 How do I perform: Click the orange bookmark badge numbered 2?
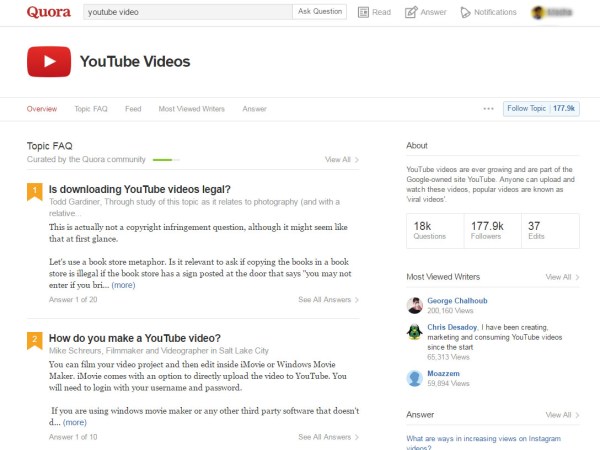point(34,341)
